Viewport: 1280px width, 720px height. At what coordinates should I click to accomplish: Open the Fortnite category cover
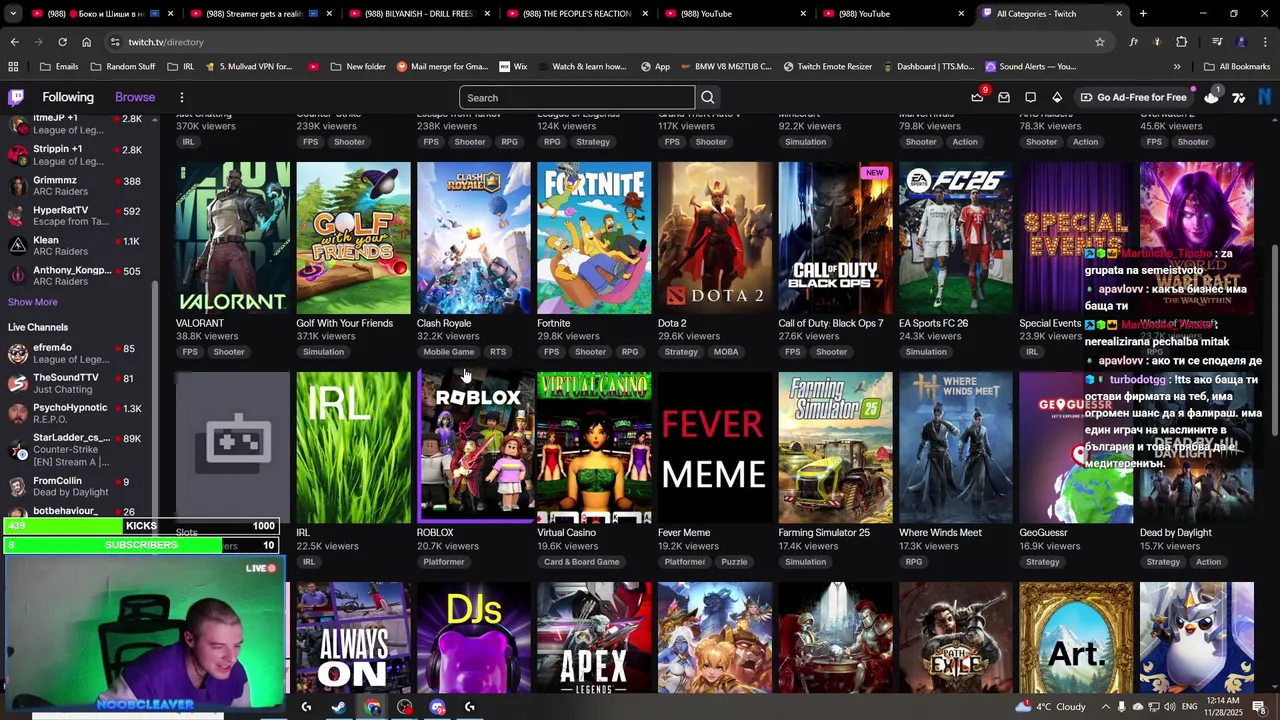click(x=594, y=238)
